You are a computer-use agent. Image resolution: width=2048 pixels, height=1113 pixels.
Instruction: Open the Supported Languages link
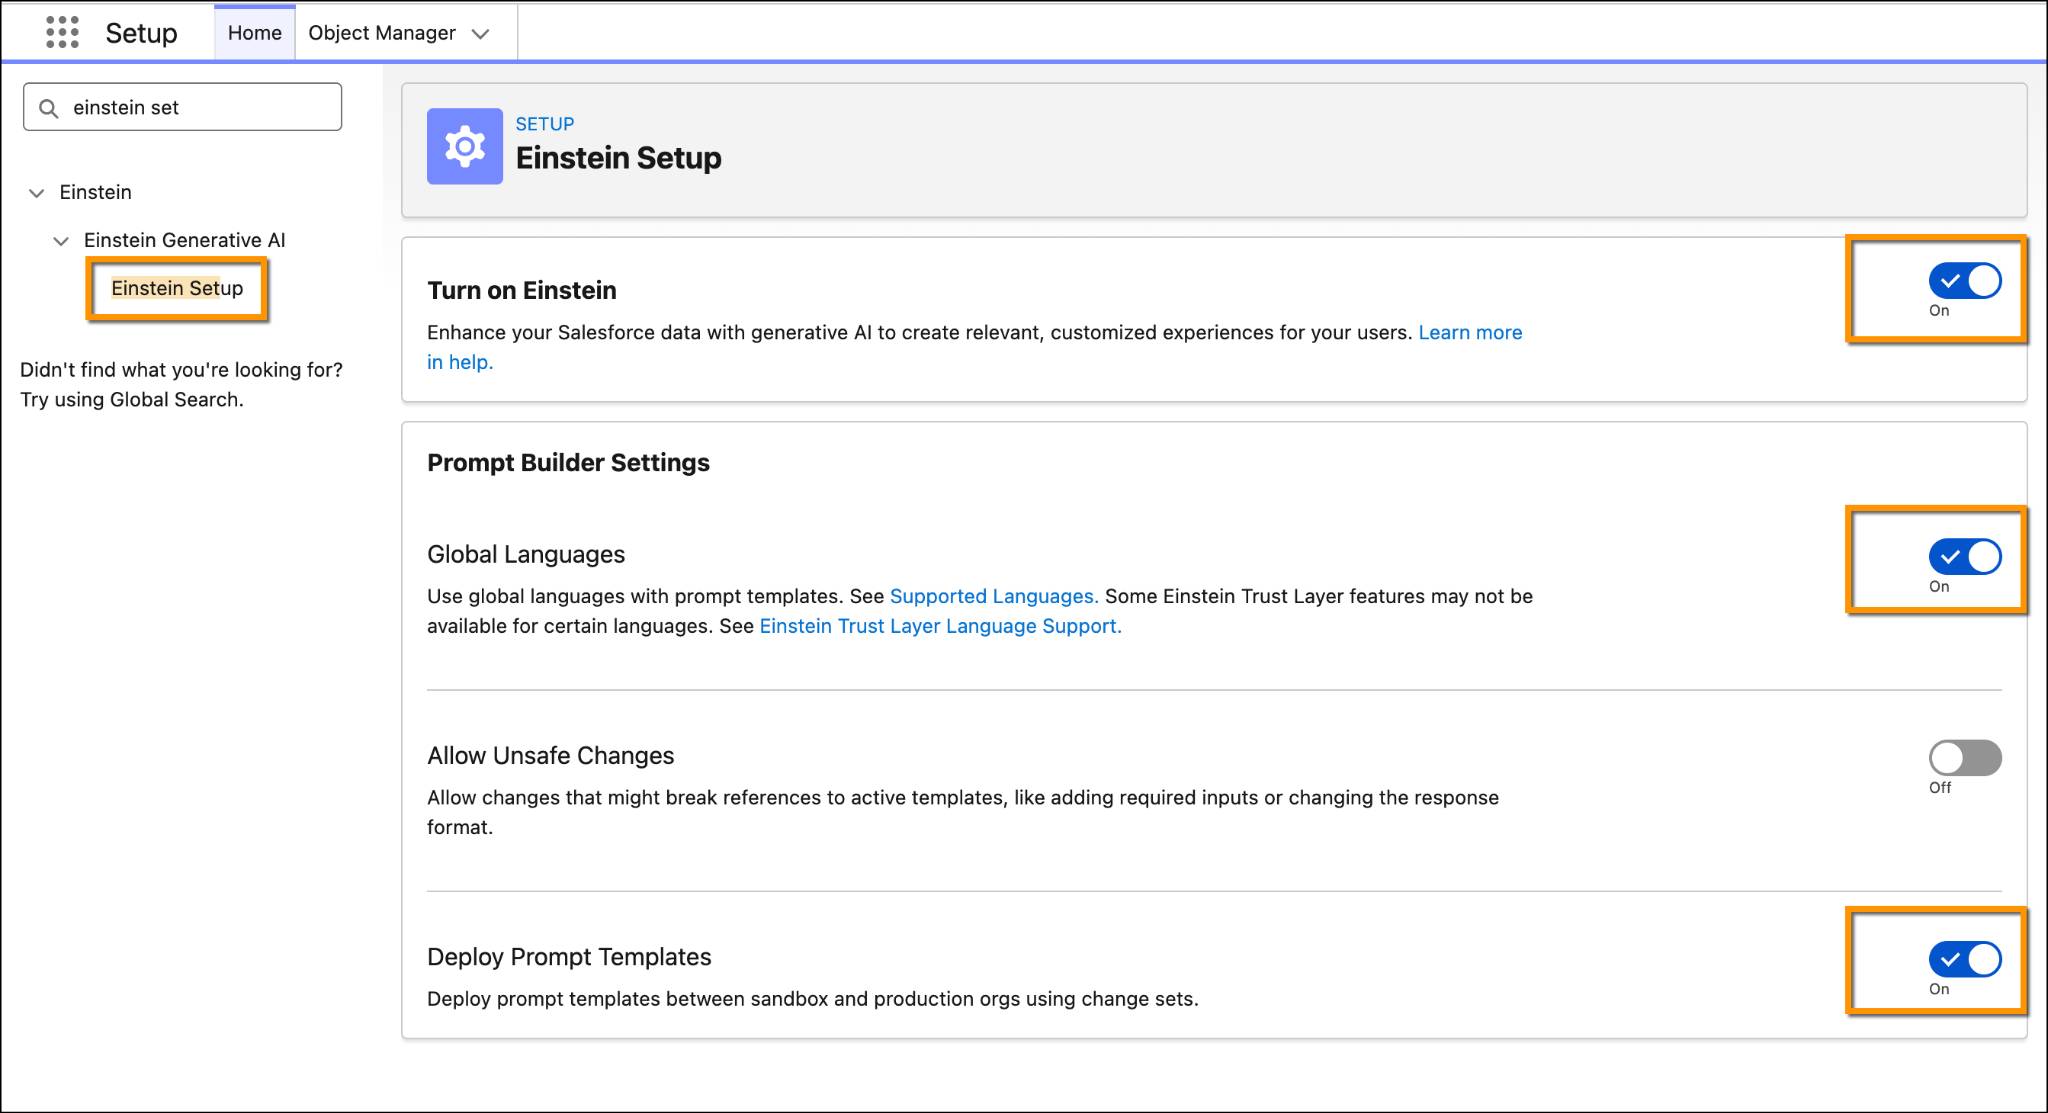pyautogui.click(x=994, y=596)
